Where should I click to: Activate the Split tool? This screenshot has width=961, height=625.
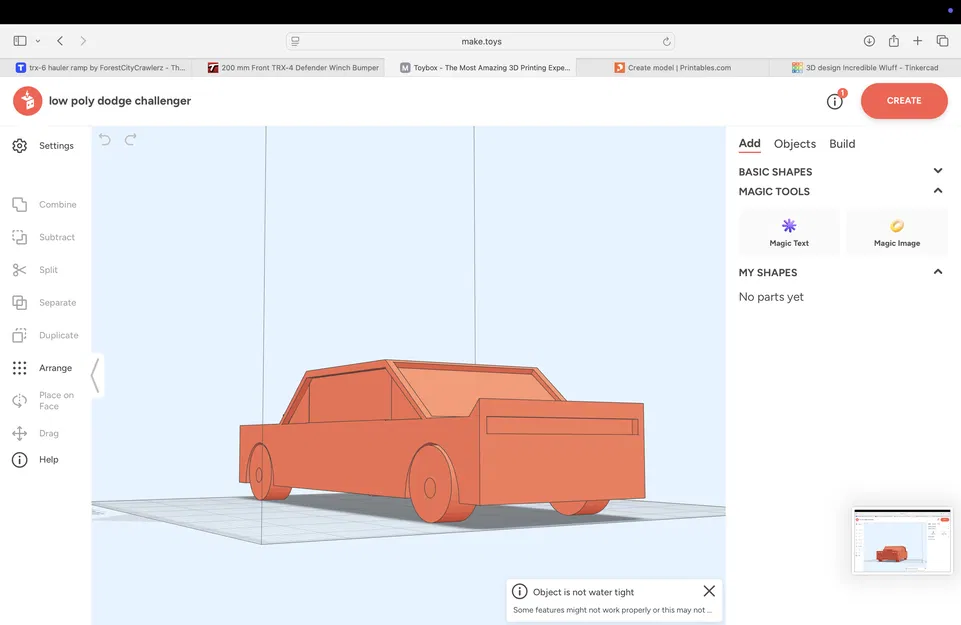[40, 269]
